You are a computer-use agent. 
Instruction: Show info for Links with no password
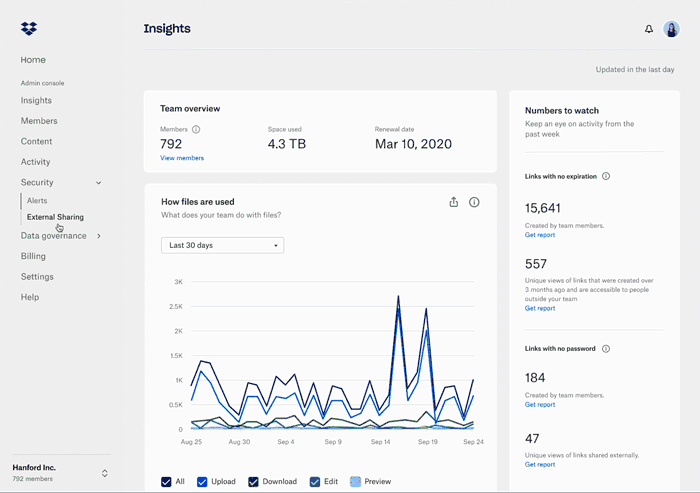(606, 349)
